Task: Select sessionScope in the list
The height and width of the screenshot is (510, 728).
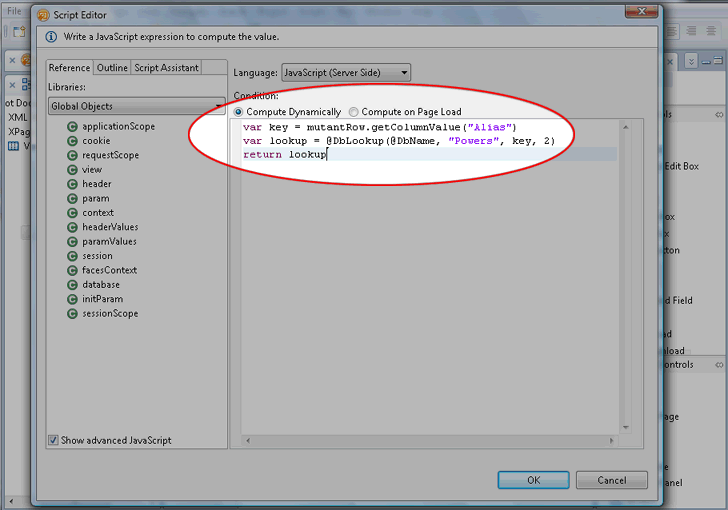Action: pyautogui.click(x=110, y=314)
